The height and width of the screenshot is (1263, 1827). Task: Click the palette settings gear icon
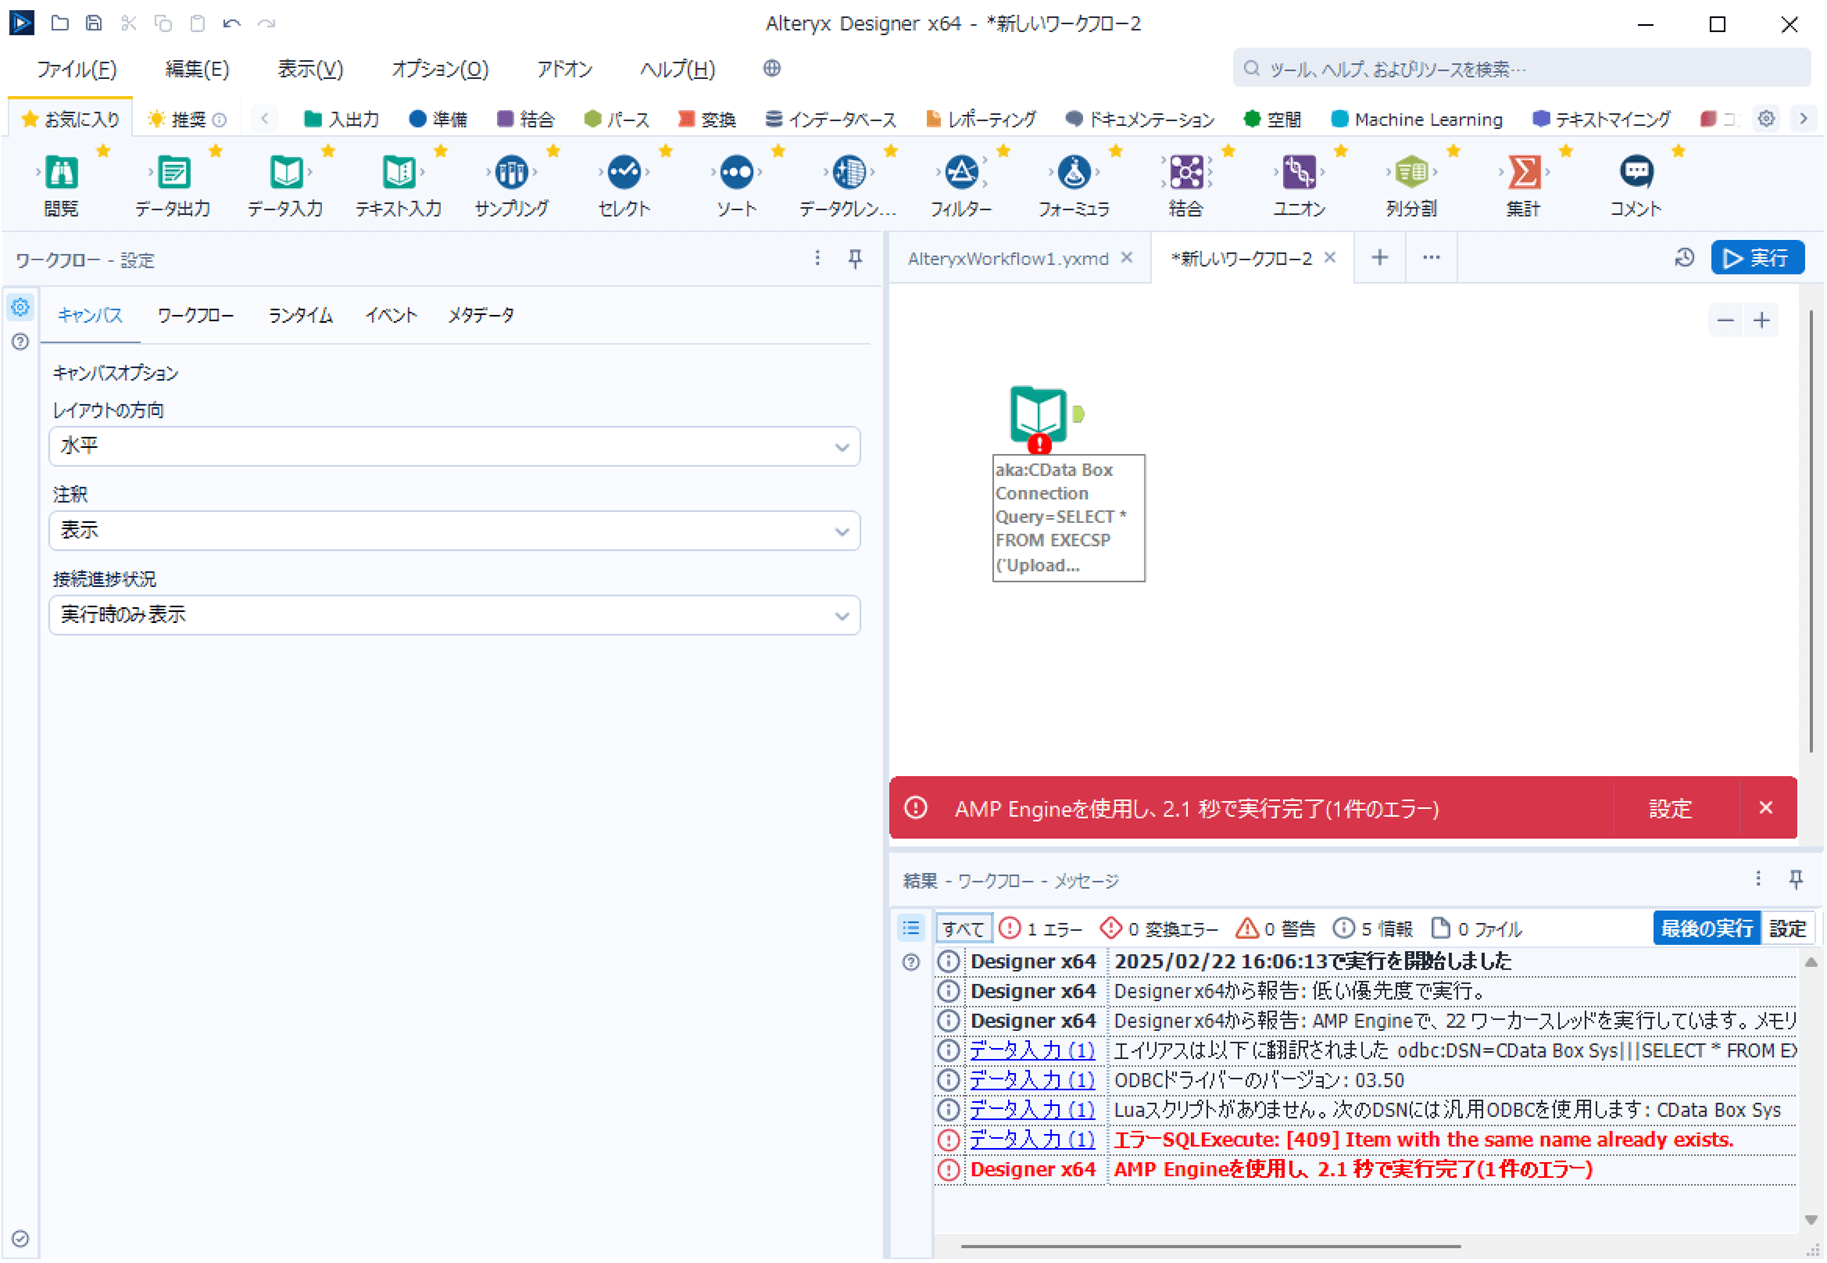(x=1767, y=118)
